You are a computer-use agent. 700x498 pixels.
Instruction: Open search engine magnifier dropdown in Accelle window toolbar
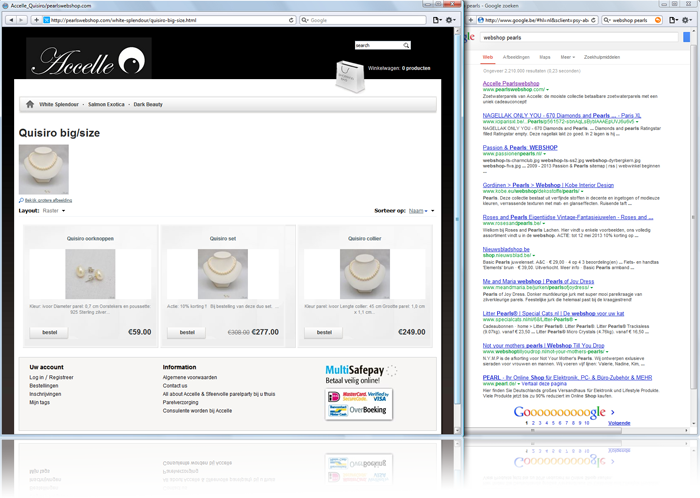pyautogui.click(x=305, y=20)
